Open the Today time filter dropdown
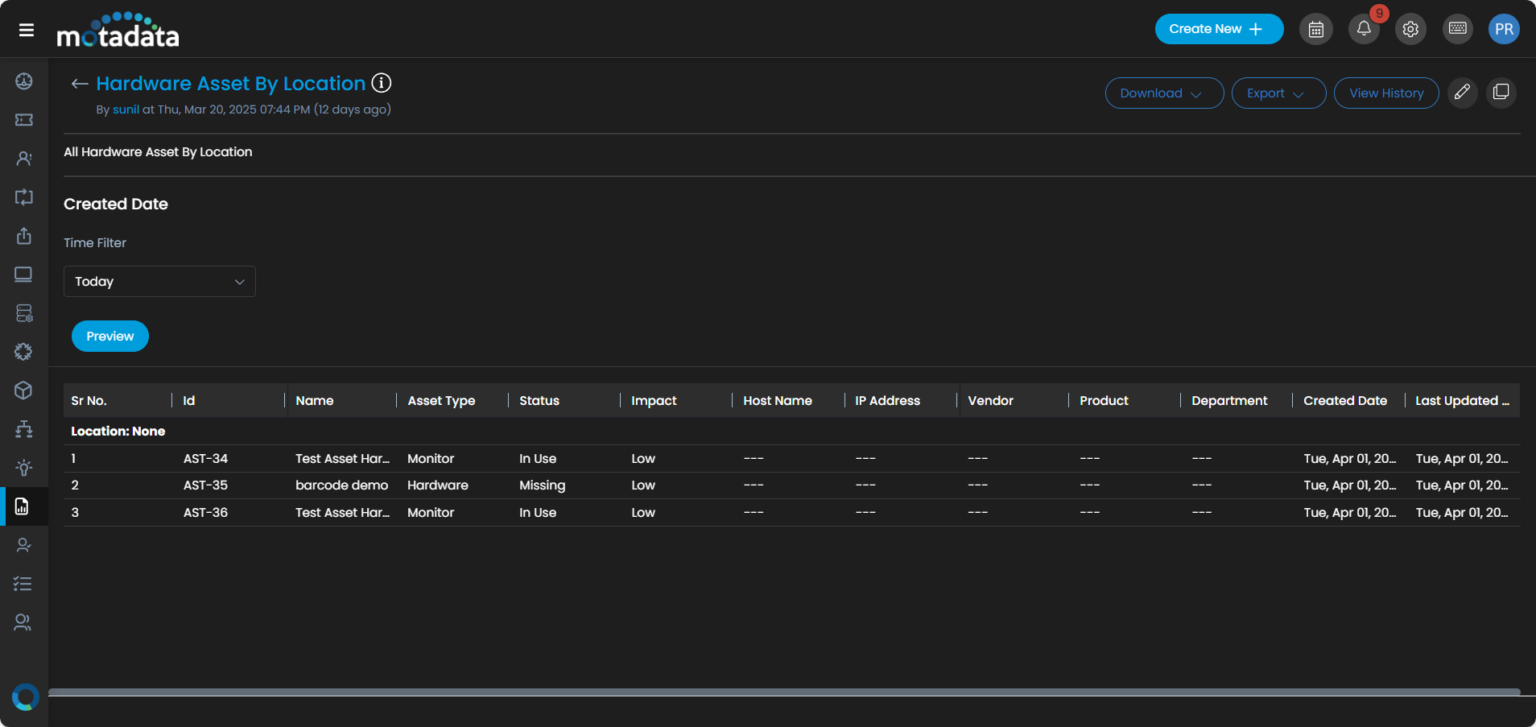Viewport: 1536px width, 727px height. pyautogui.click(x=160, y=281)
